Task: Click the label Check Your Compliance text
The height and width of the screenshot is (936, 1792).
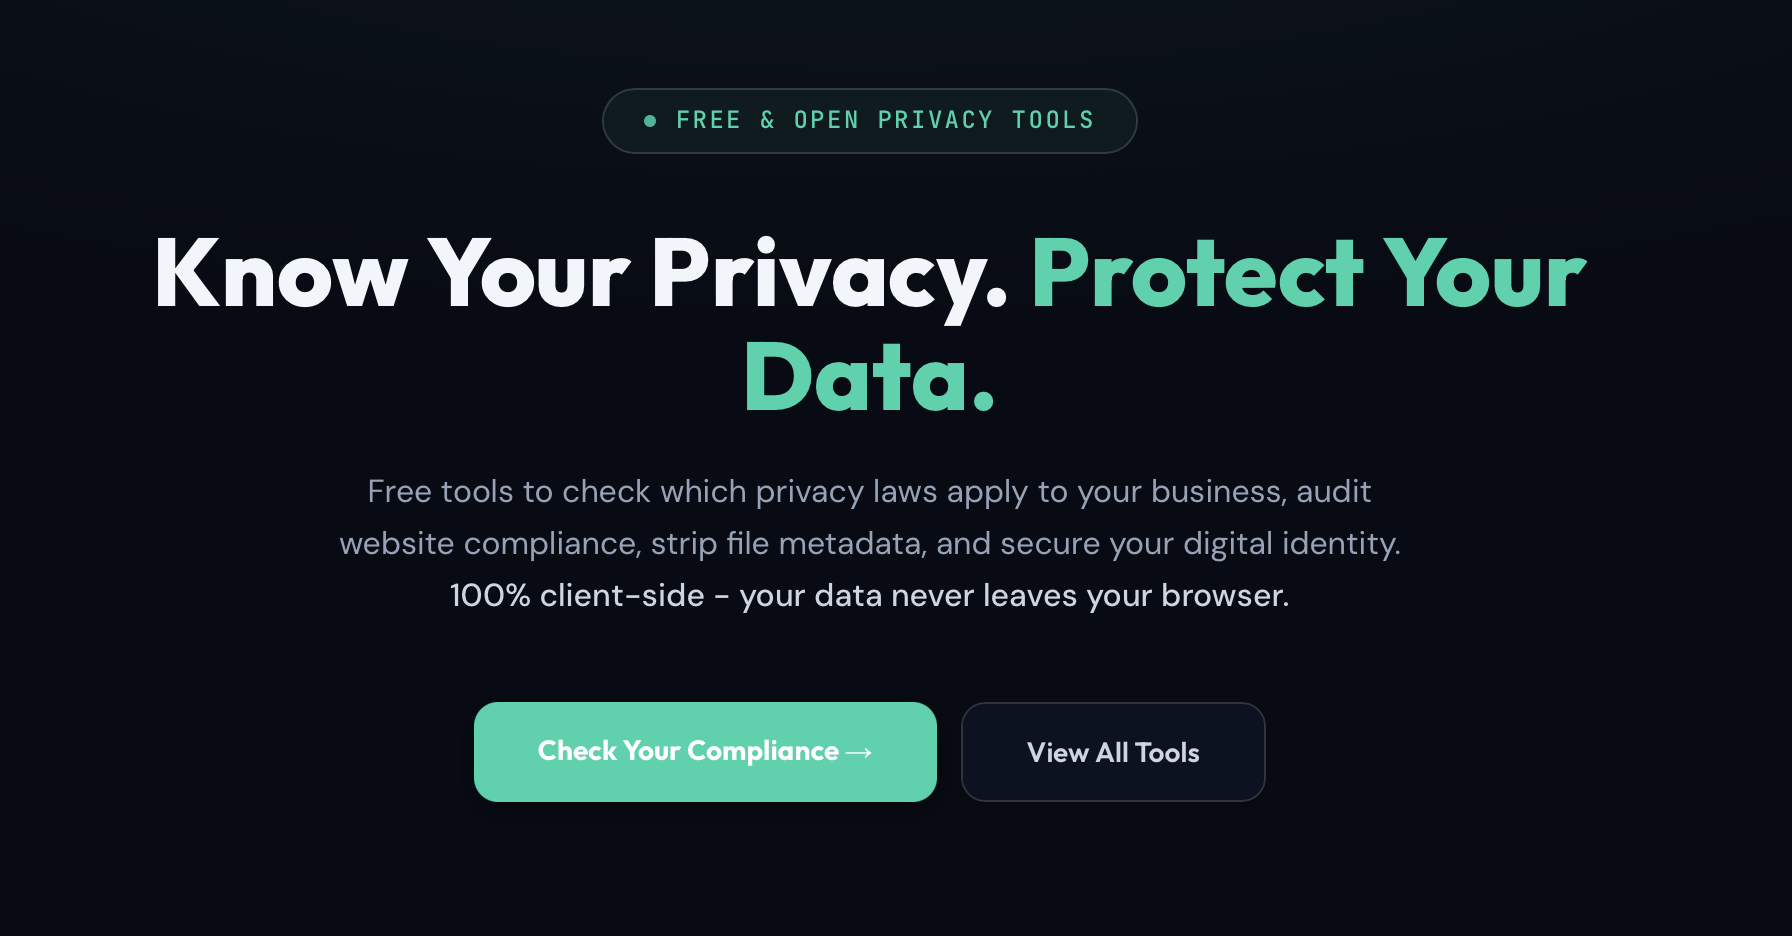Action: pos(688,751)
